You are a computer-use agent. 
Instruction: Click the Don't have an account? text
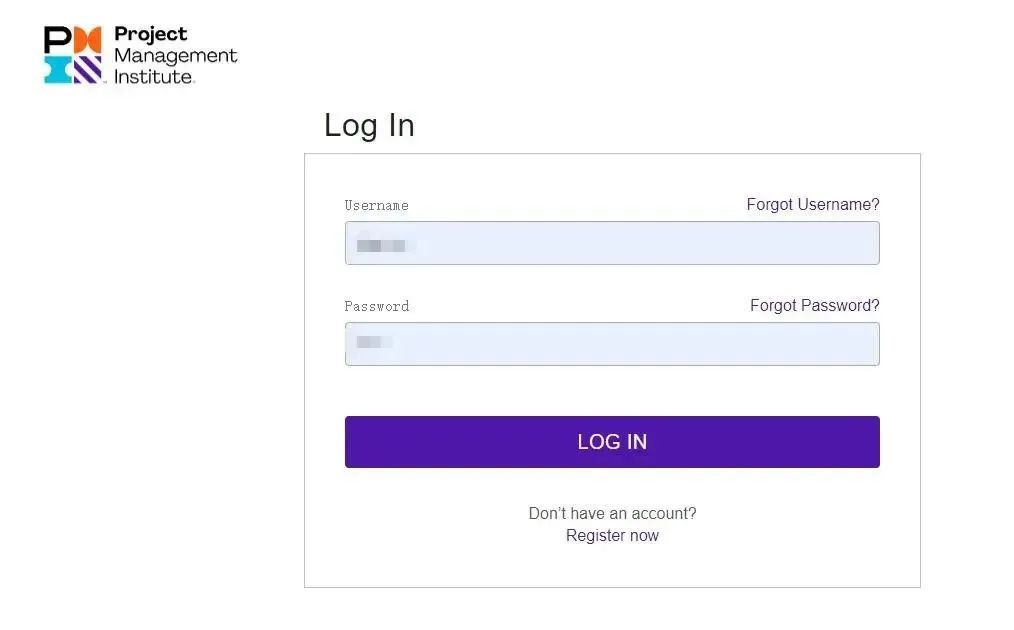[612, 513]
